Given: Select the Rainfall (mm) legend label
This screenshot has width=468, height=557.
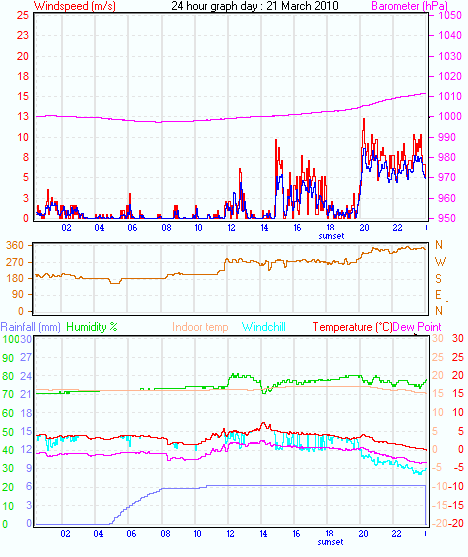Looking at the screenshot, I should (x=31, y=327).
